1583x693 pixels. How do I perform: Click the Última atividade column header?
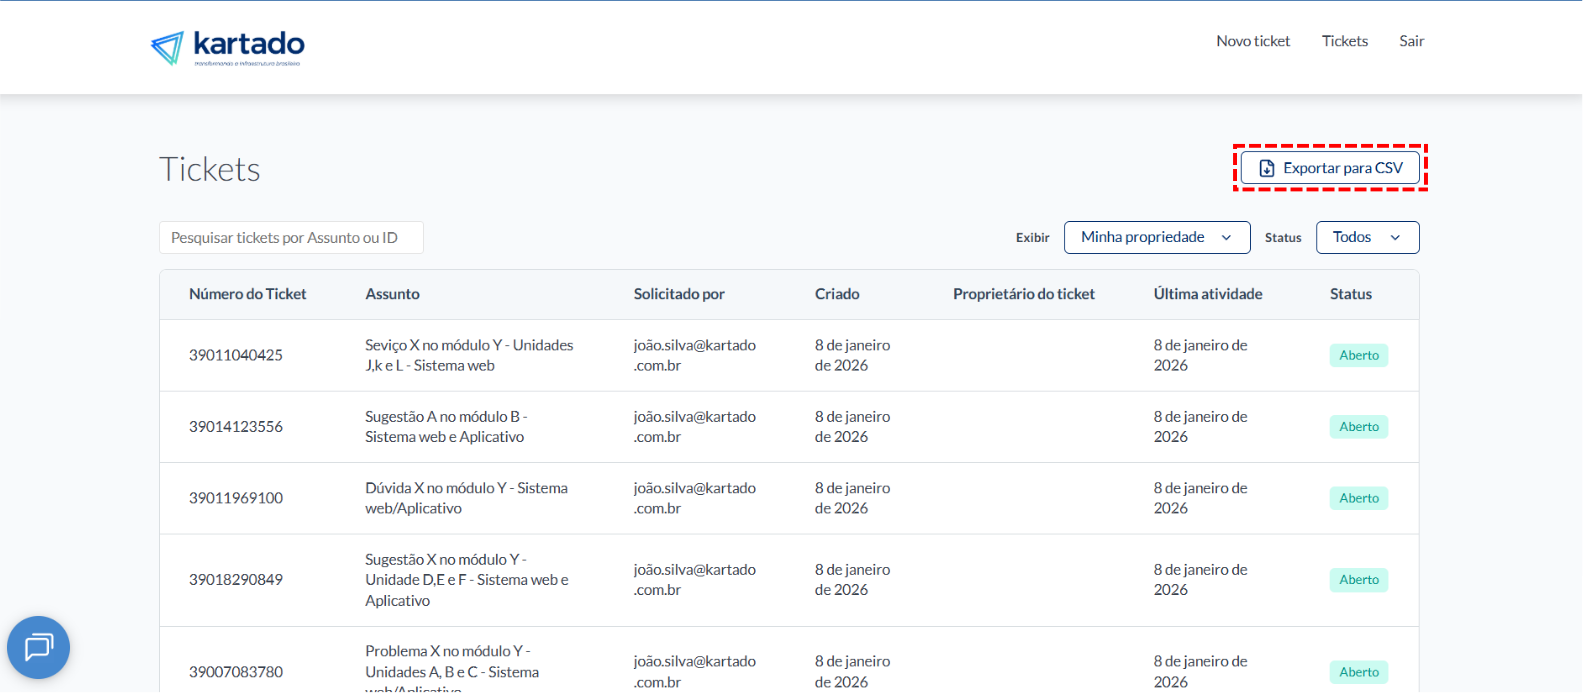(x=1207, y=294)
